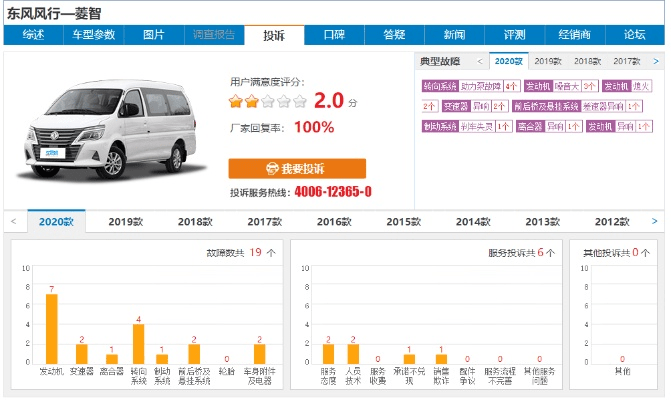Click the 我要投诉 orange button

click(x=297, y=168)
